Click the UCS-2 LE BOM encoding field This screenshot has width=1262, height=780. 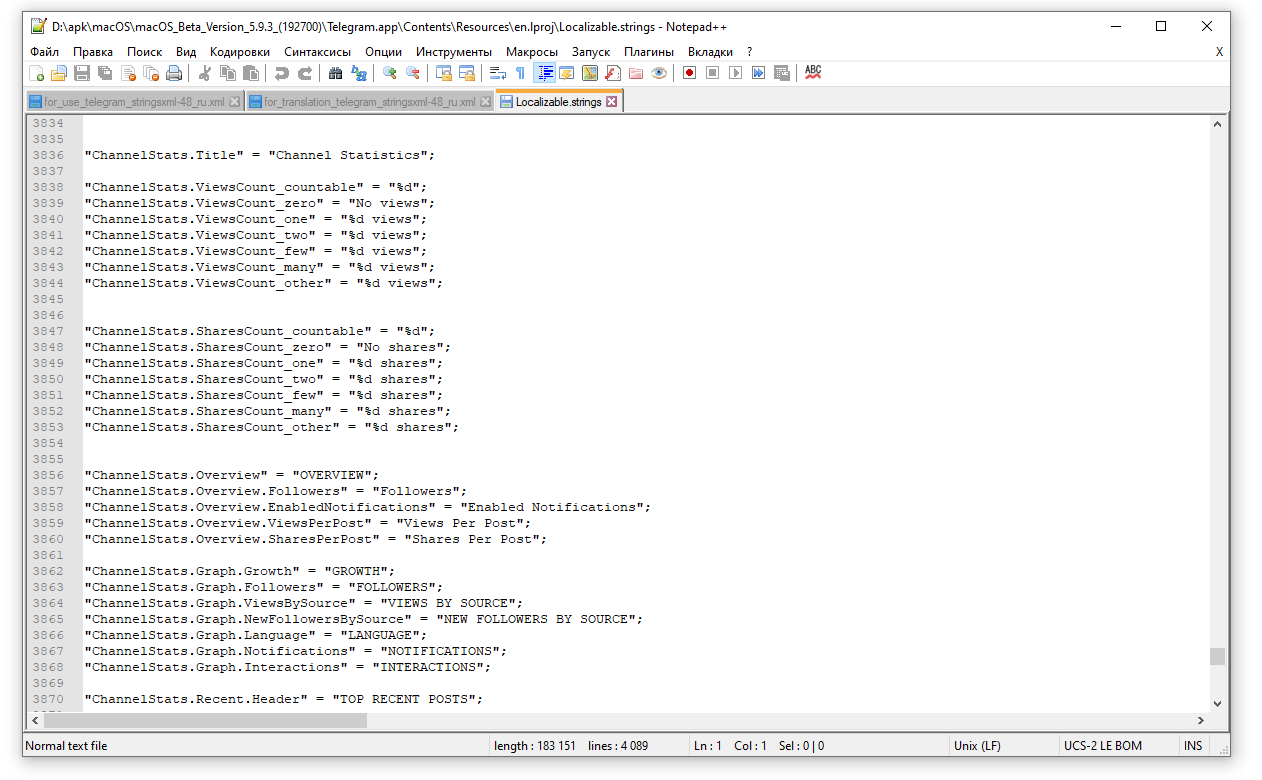coord(1117,745)
